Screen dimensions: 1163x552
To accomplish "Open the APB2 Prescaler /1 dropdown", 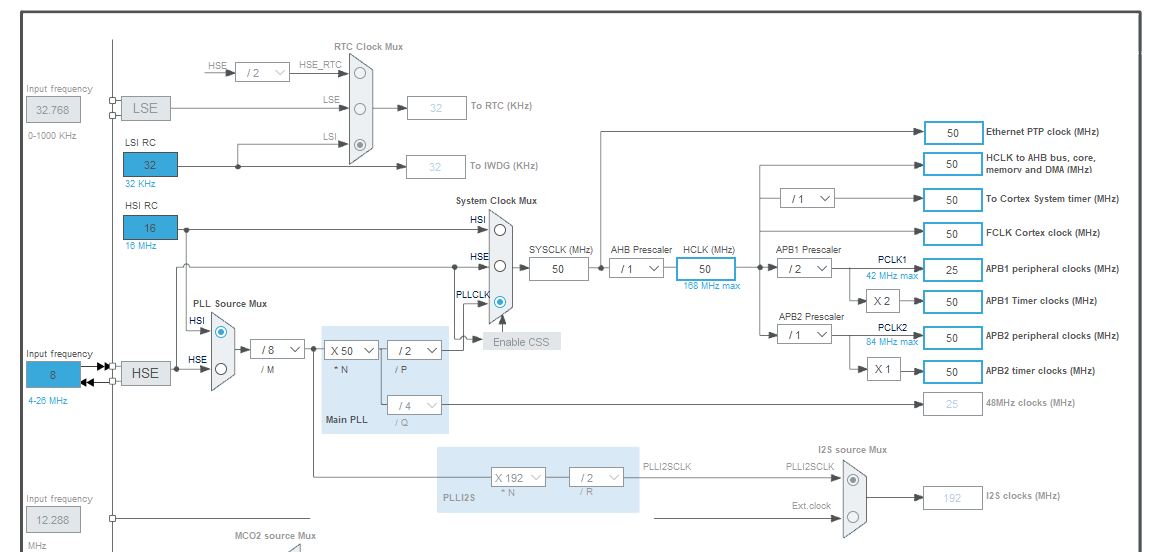I will [x=804, y=335].
